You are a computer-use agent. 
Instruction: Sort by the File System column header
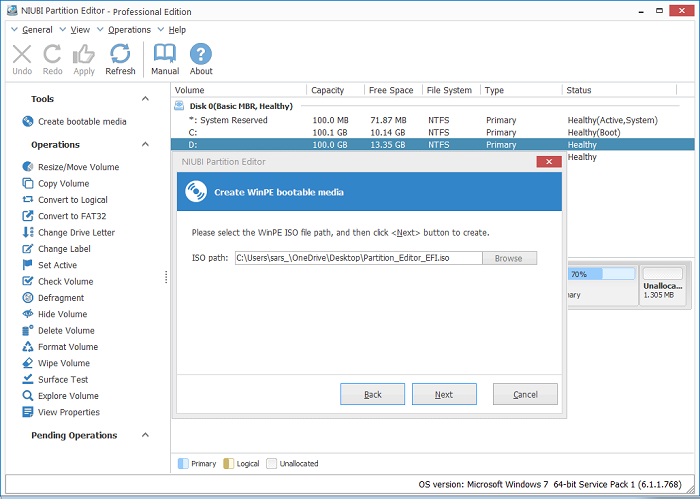(451, 90)
